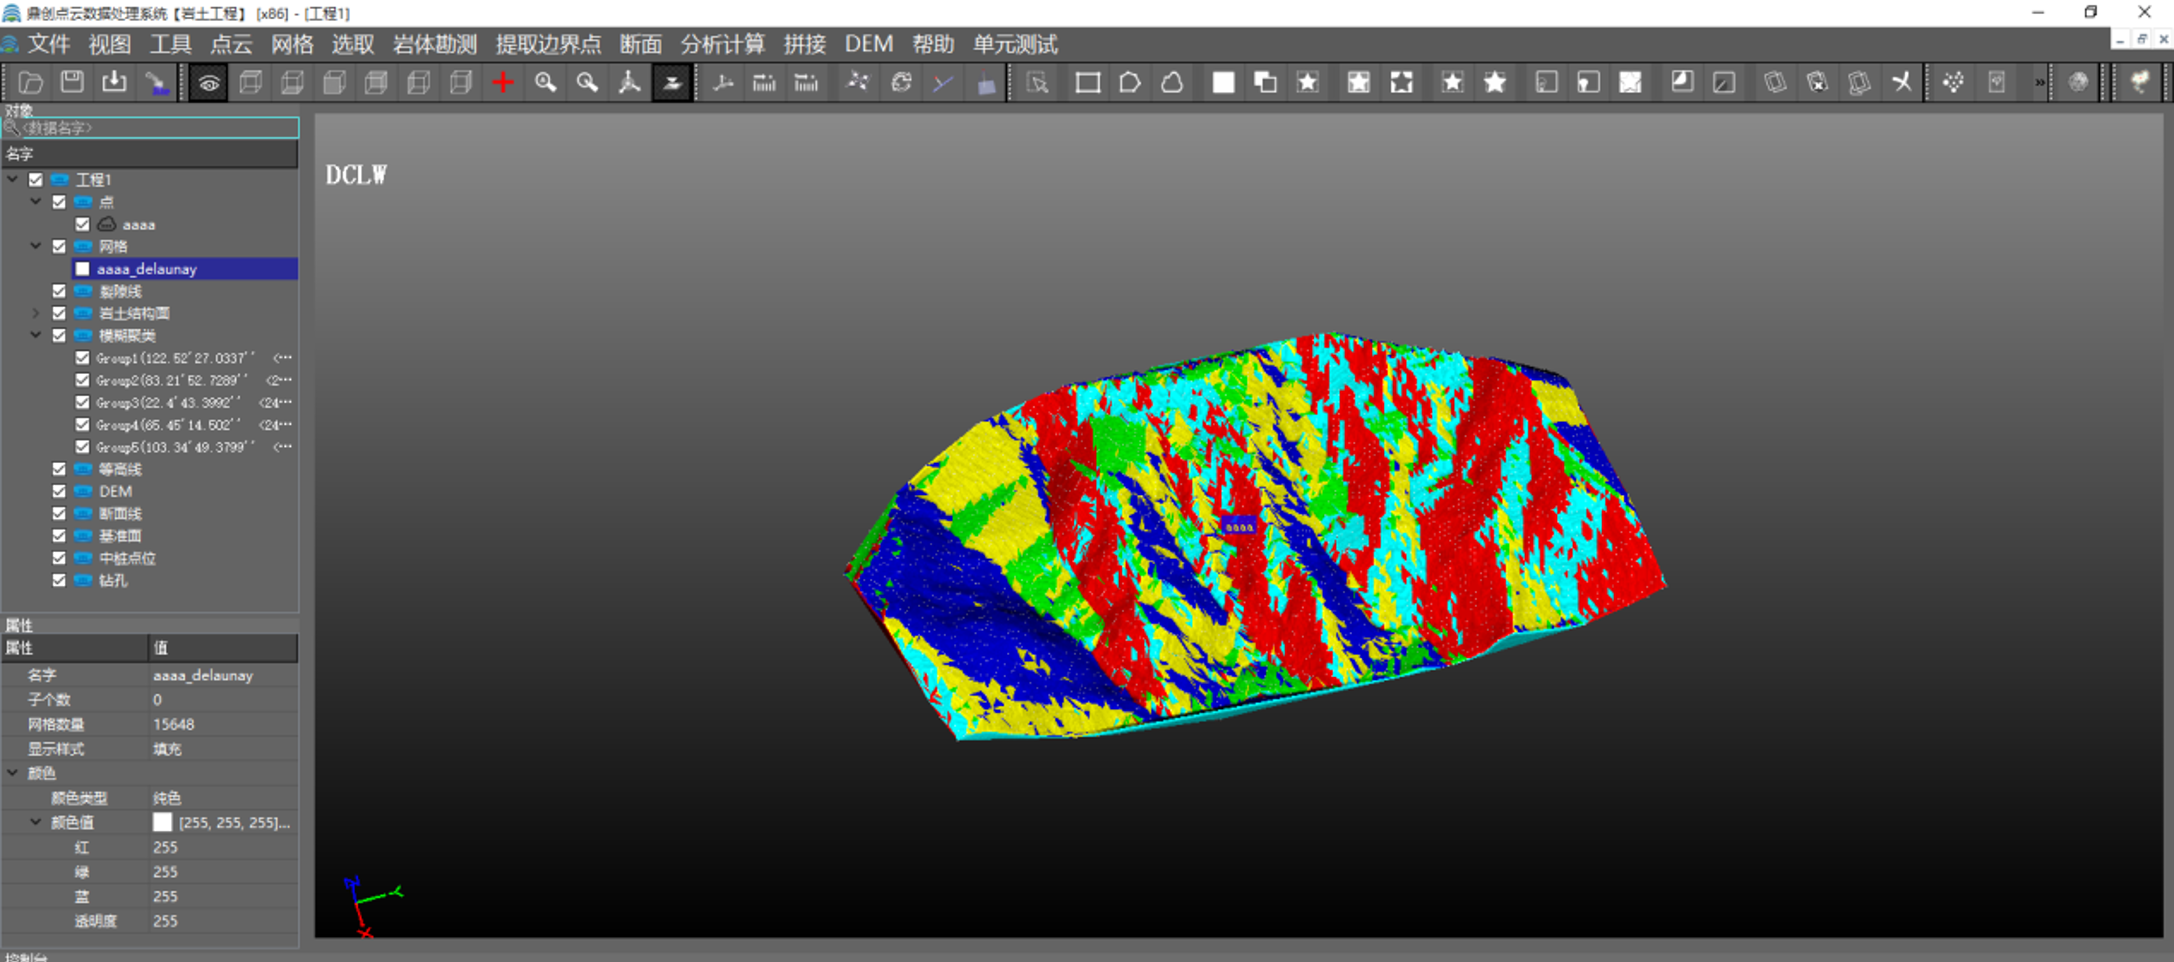
Task: Uncheck the 钻孔 layer checkbox
Action: (x=59, y=580)
